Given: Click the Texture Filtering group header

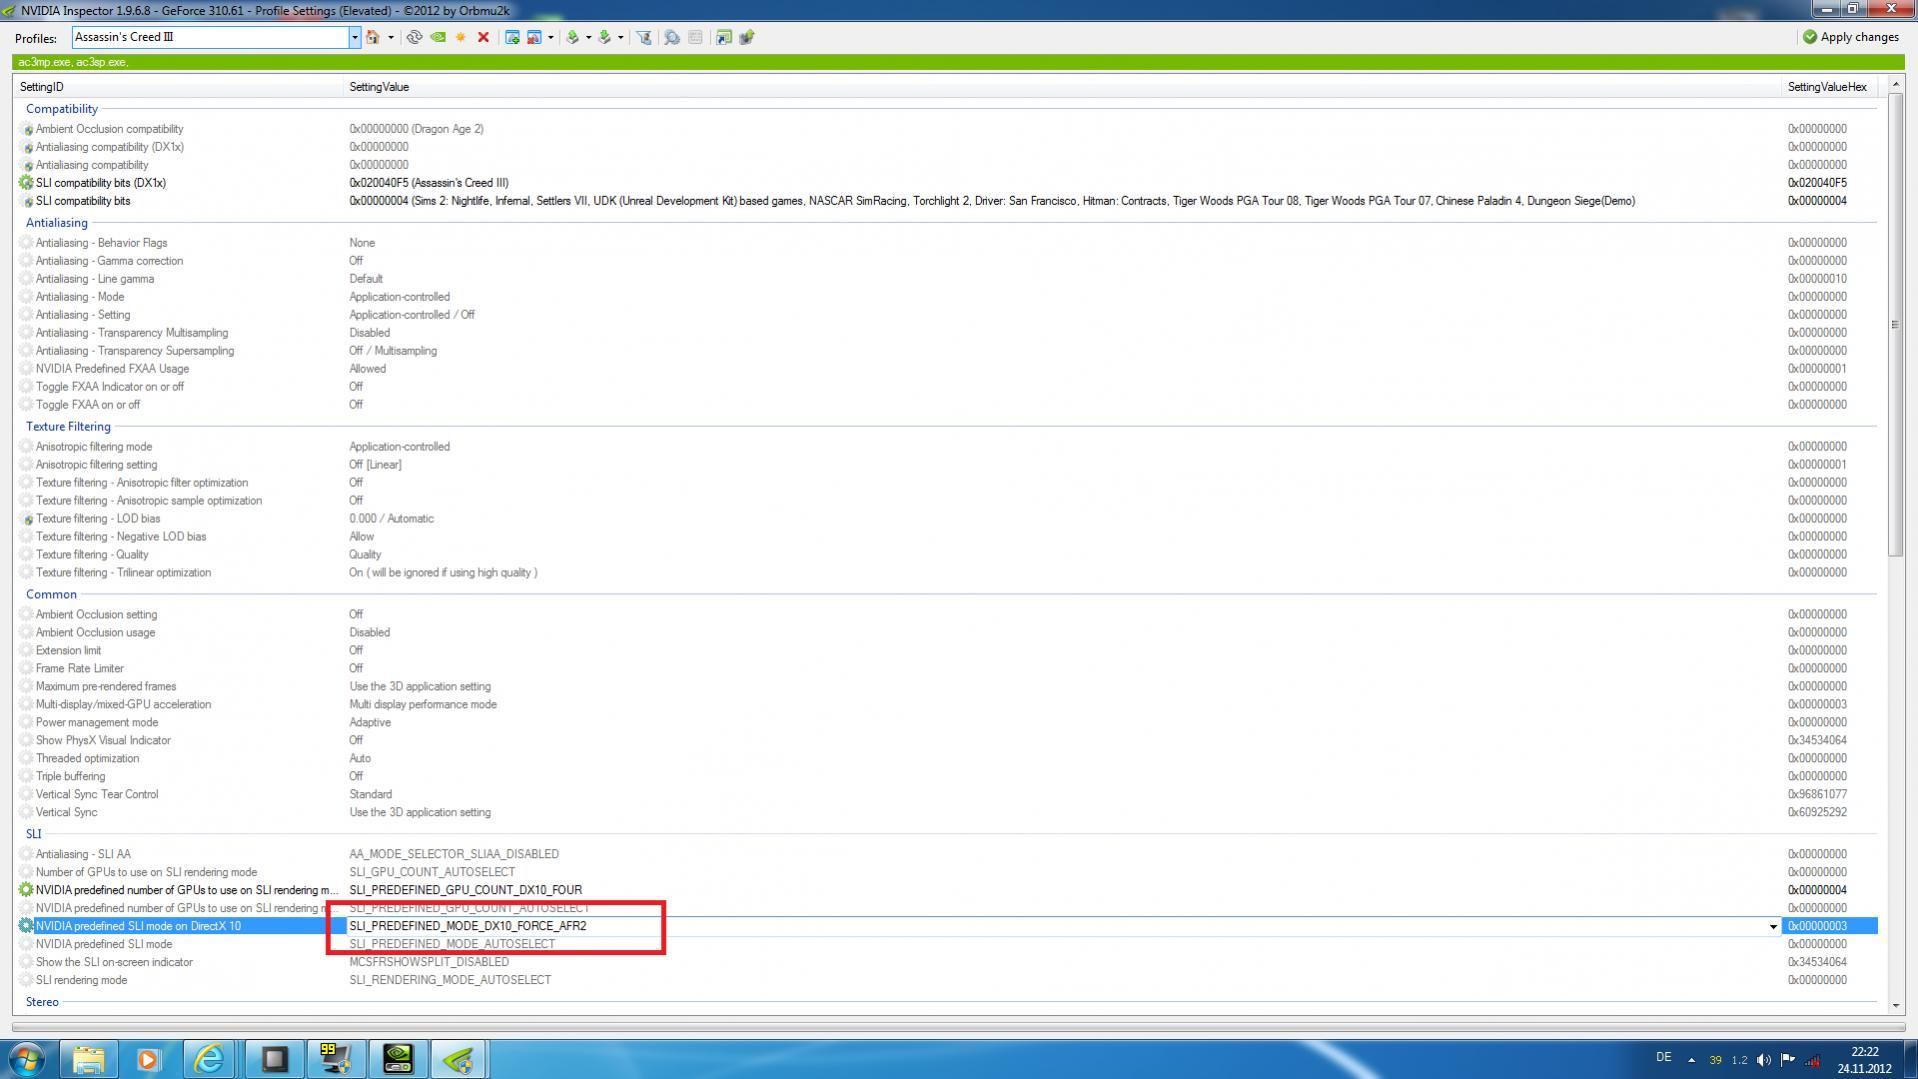Looking at the screenshot, I should 68,427.
